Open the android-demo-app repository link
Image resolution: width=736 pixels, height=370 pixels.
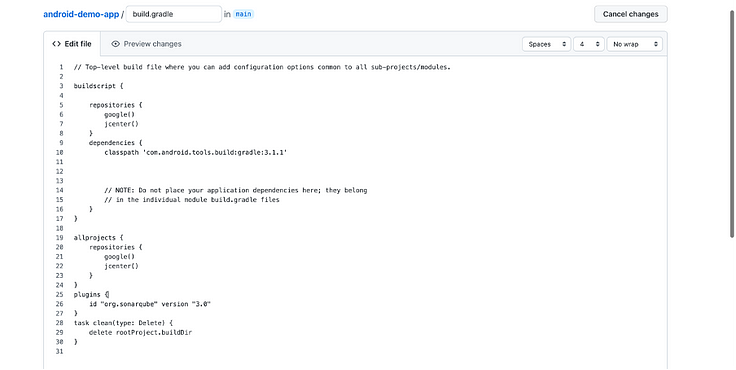click(81, 14)
